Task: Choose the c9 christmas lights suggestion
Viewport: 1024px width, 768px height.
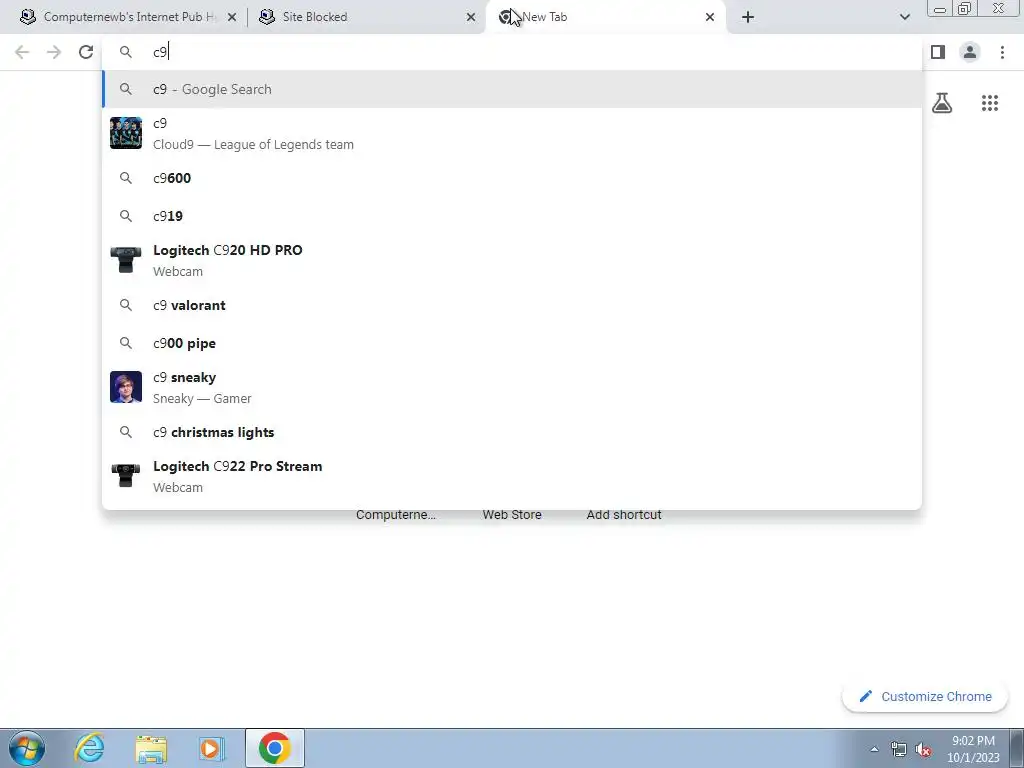Action: click(512, 432)
